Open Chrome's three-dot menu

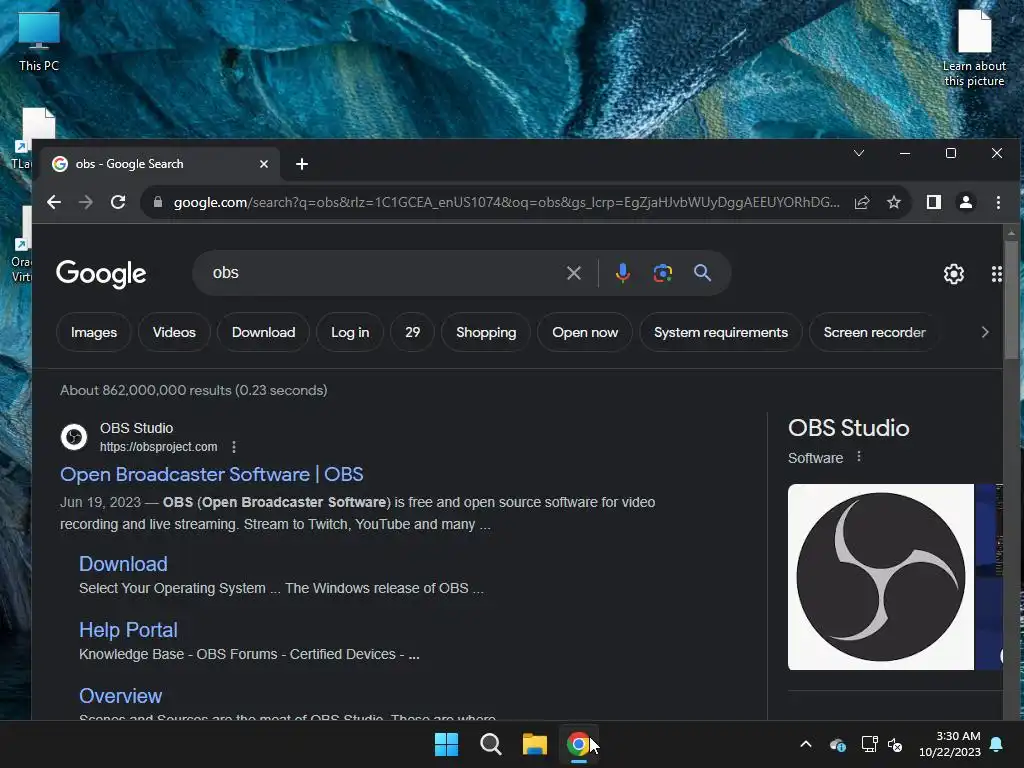tap(998, 202)
